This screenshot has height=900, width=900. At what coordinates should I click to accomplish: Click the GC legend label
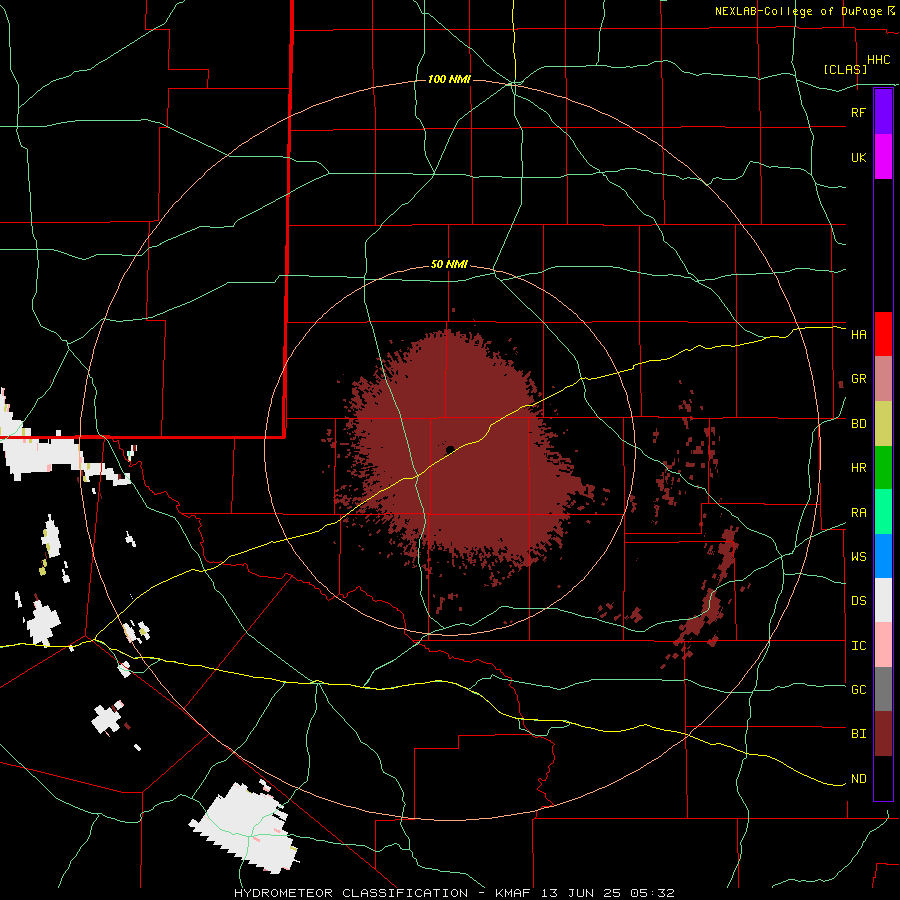(858, 690)
